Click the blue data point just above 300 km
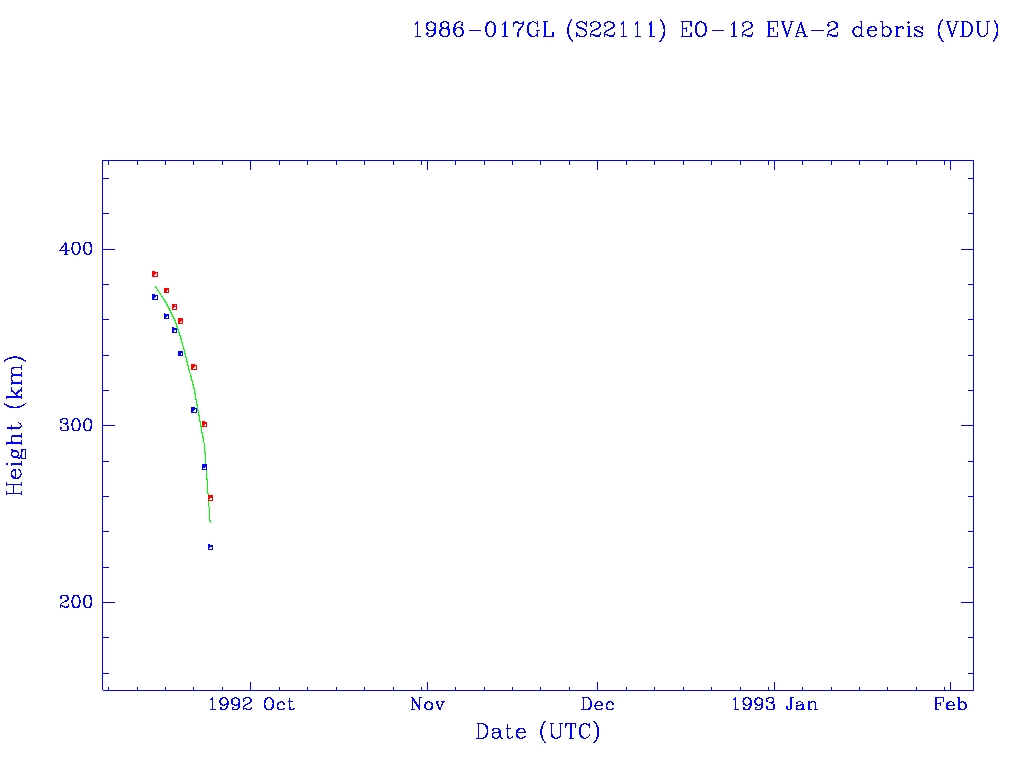This screenshot has height=768, width=1024. pos(194,410)
